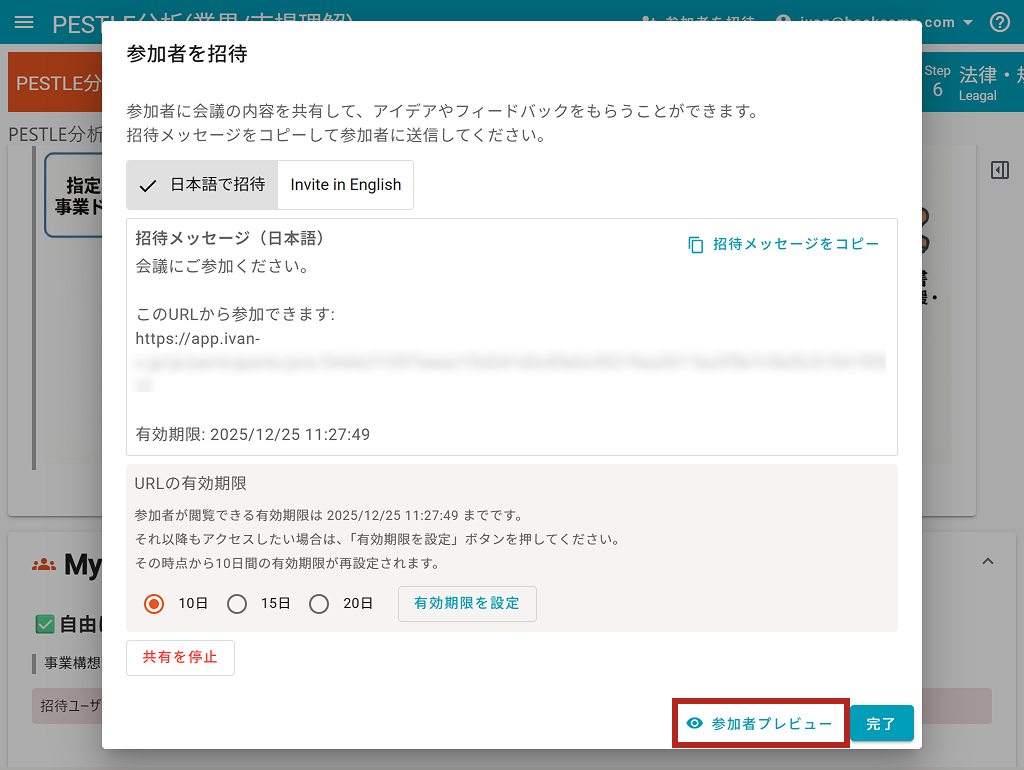Open the account email dropdown arrow
Viewport: 1024px width, 770px height.
[968, 22]
